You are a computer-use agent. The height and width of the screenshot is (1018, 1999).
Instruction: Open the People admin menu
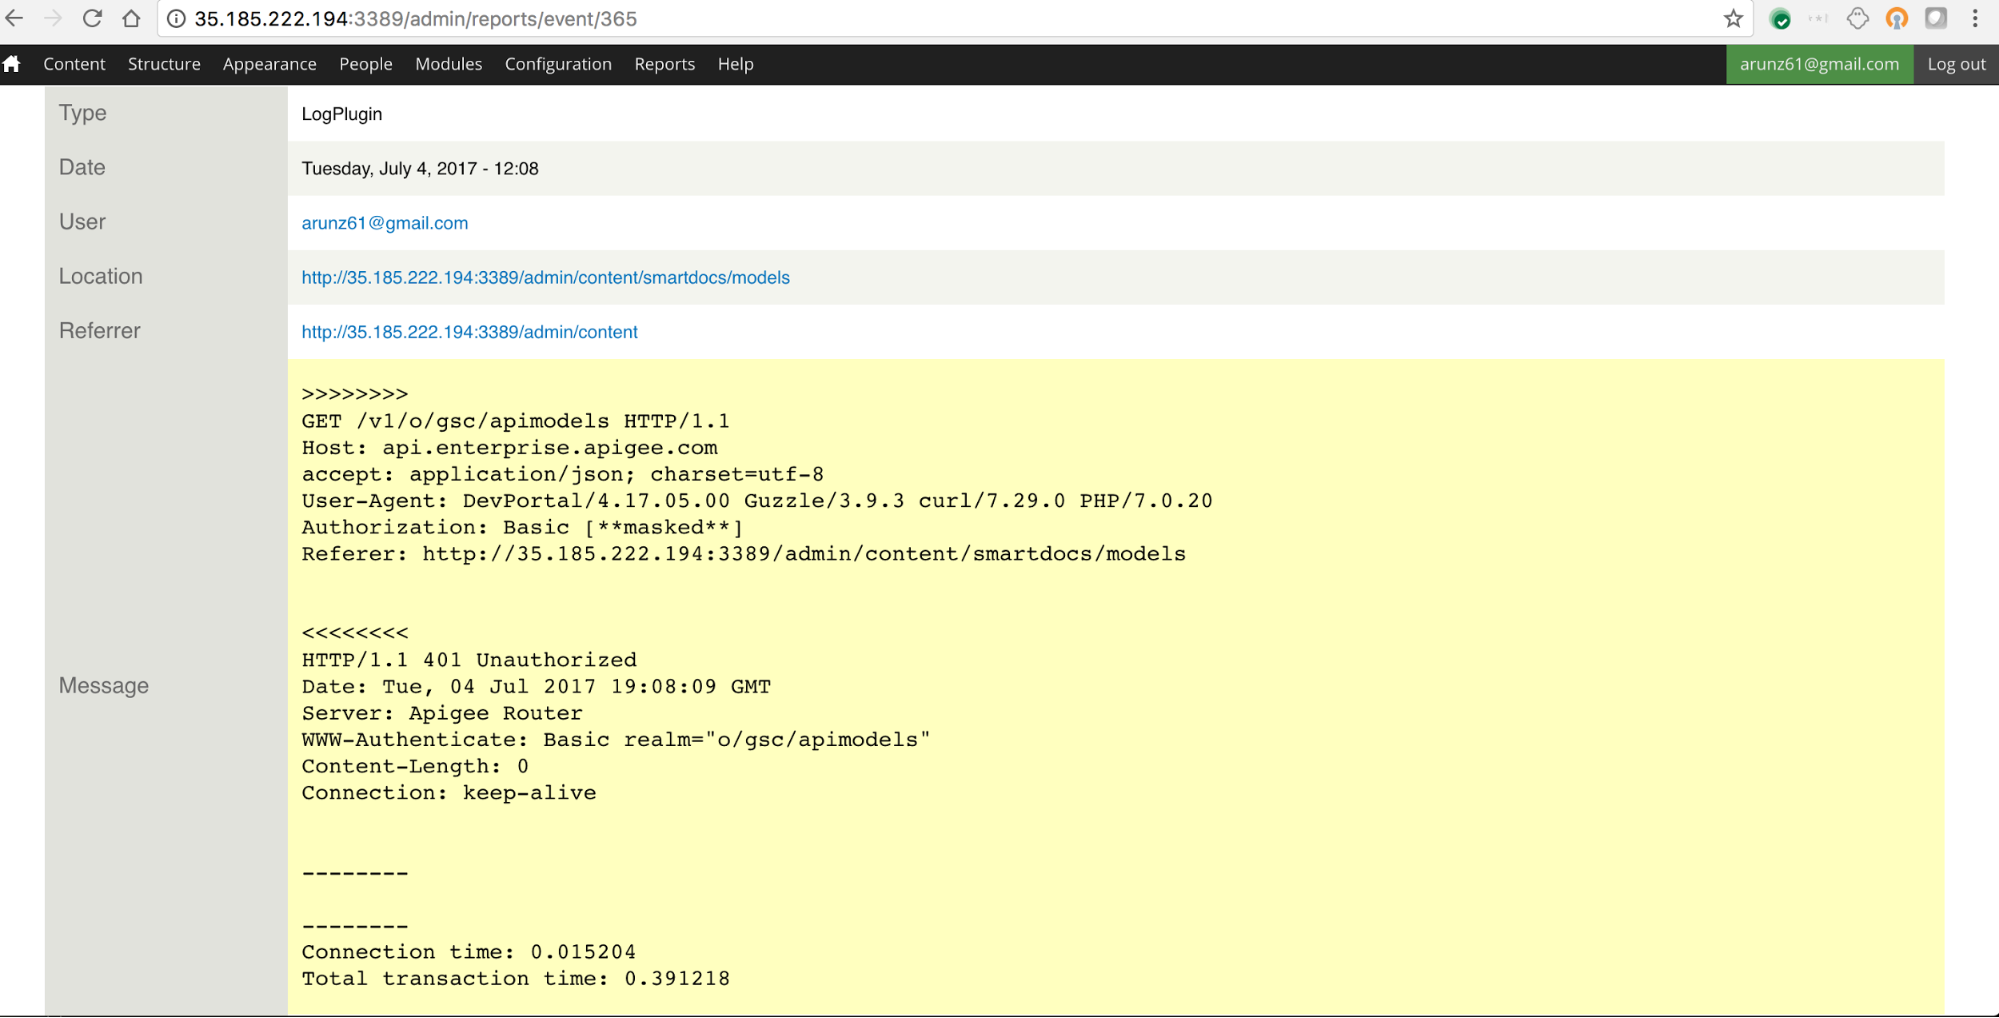click(365, 64)
